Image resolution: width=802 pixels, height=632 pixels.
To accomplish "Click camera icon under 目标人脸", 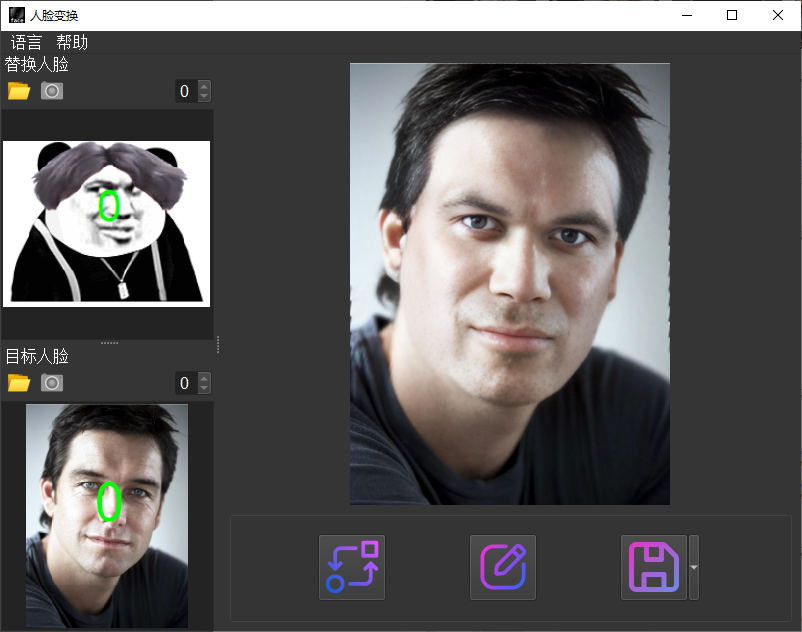I will 52,383.
